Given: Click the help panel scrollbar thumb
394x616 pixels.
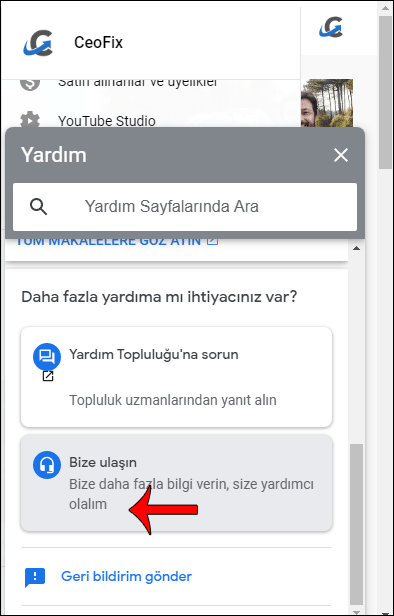Looking at the screenshot, I should tap(356, 524).
